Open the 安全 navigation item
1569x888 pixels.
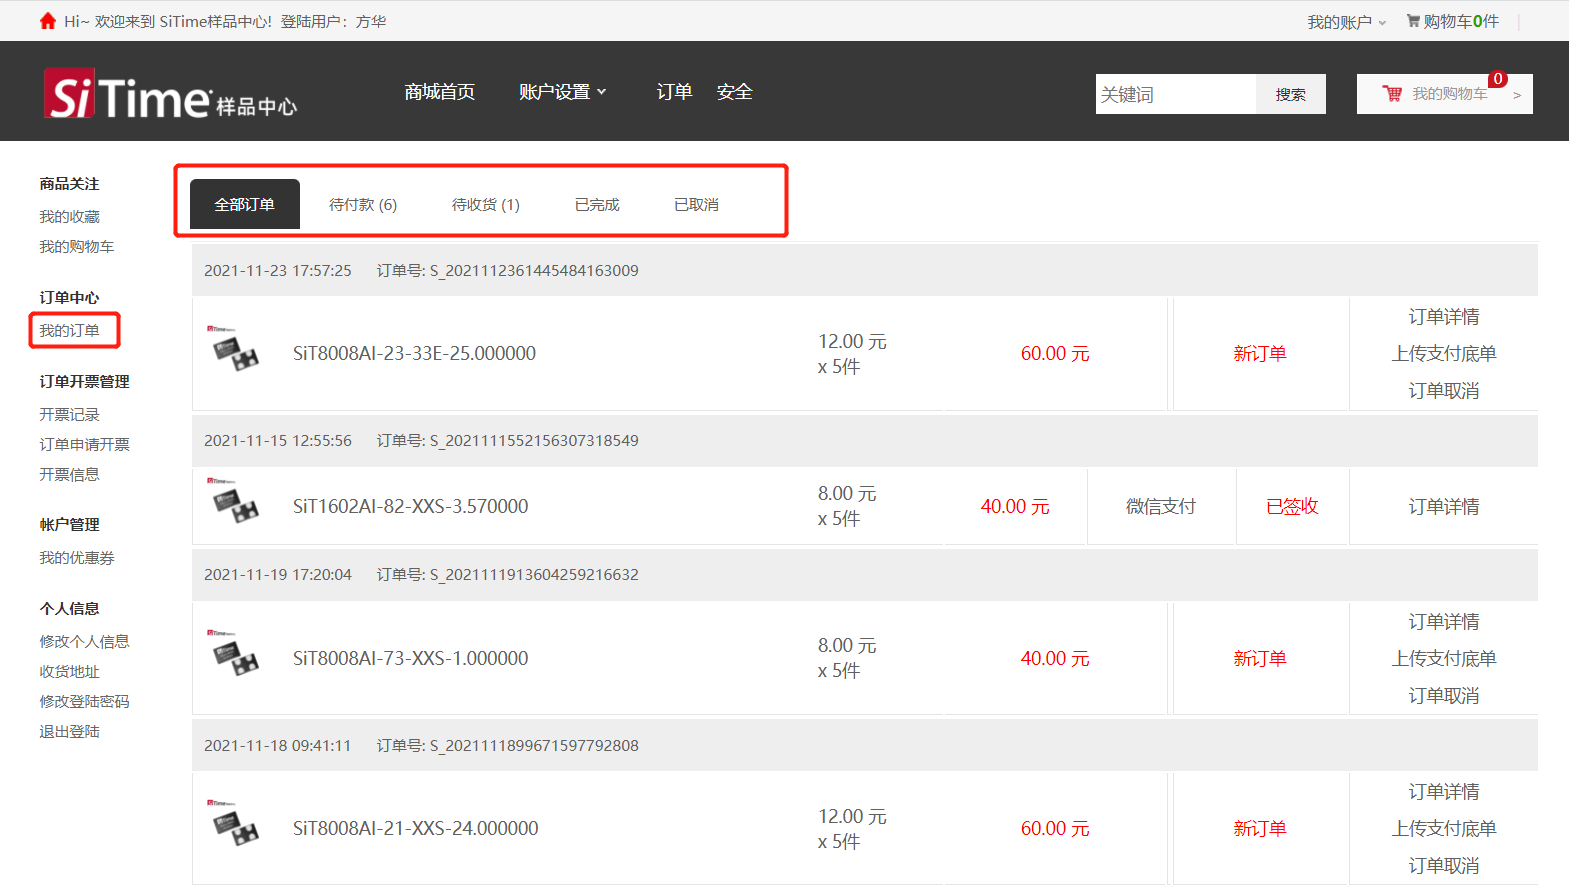(x=735, y=92)
